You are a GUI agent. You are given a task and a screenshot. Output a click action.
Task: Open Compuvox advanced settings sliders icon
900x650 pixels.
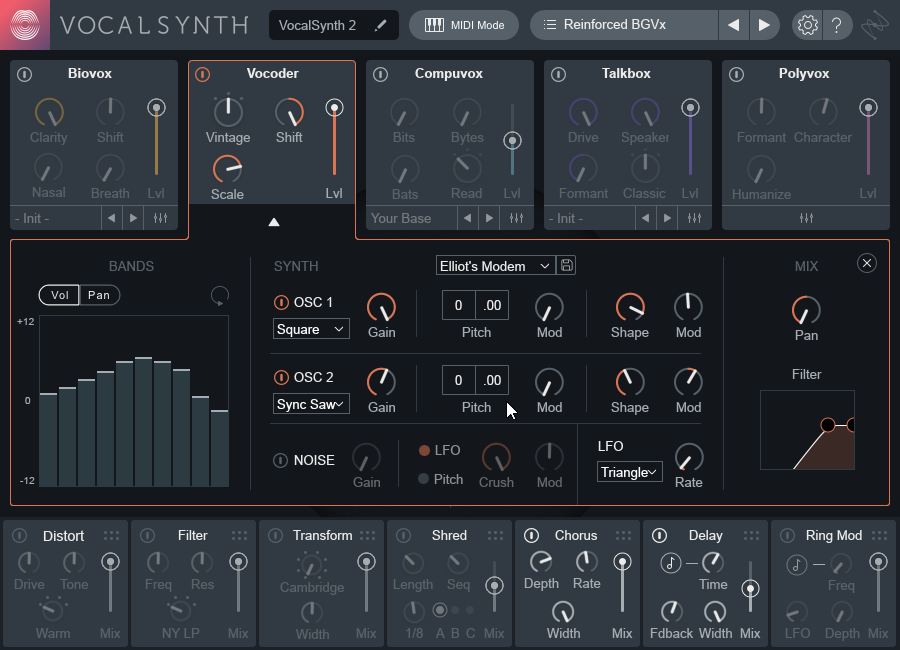tap(517, 218)
